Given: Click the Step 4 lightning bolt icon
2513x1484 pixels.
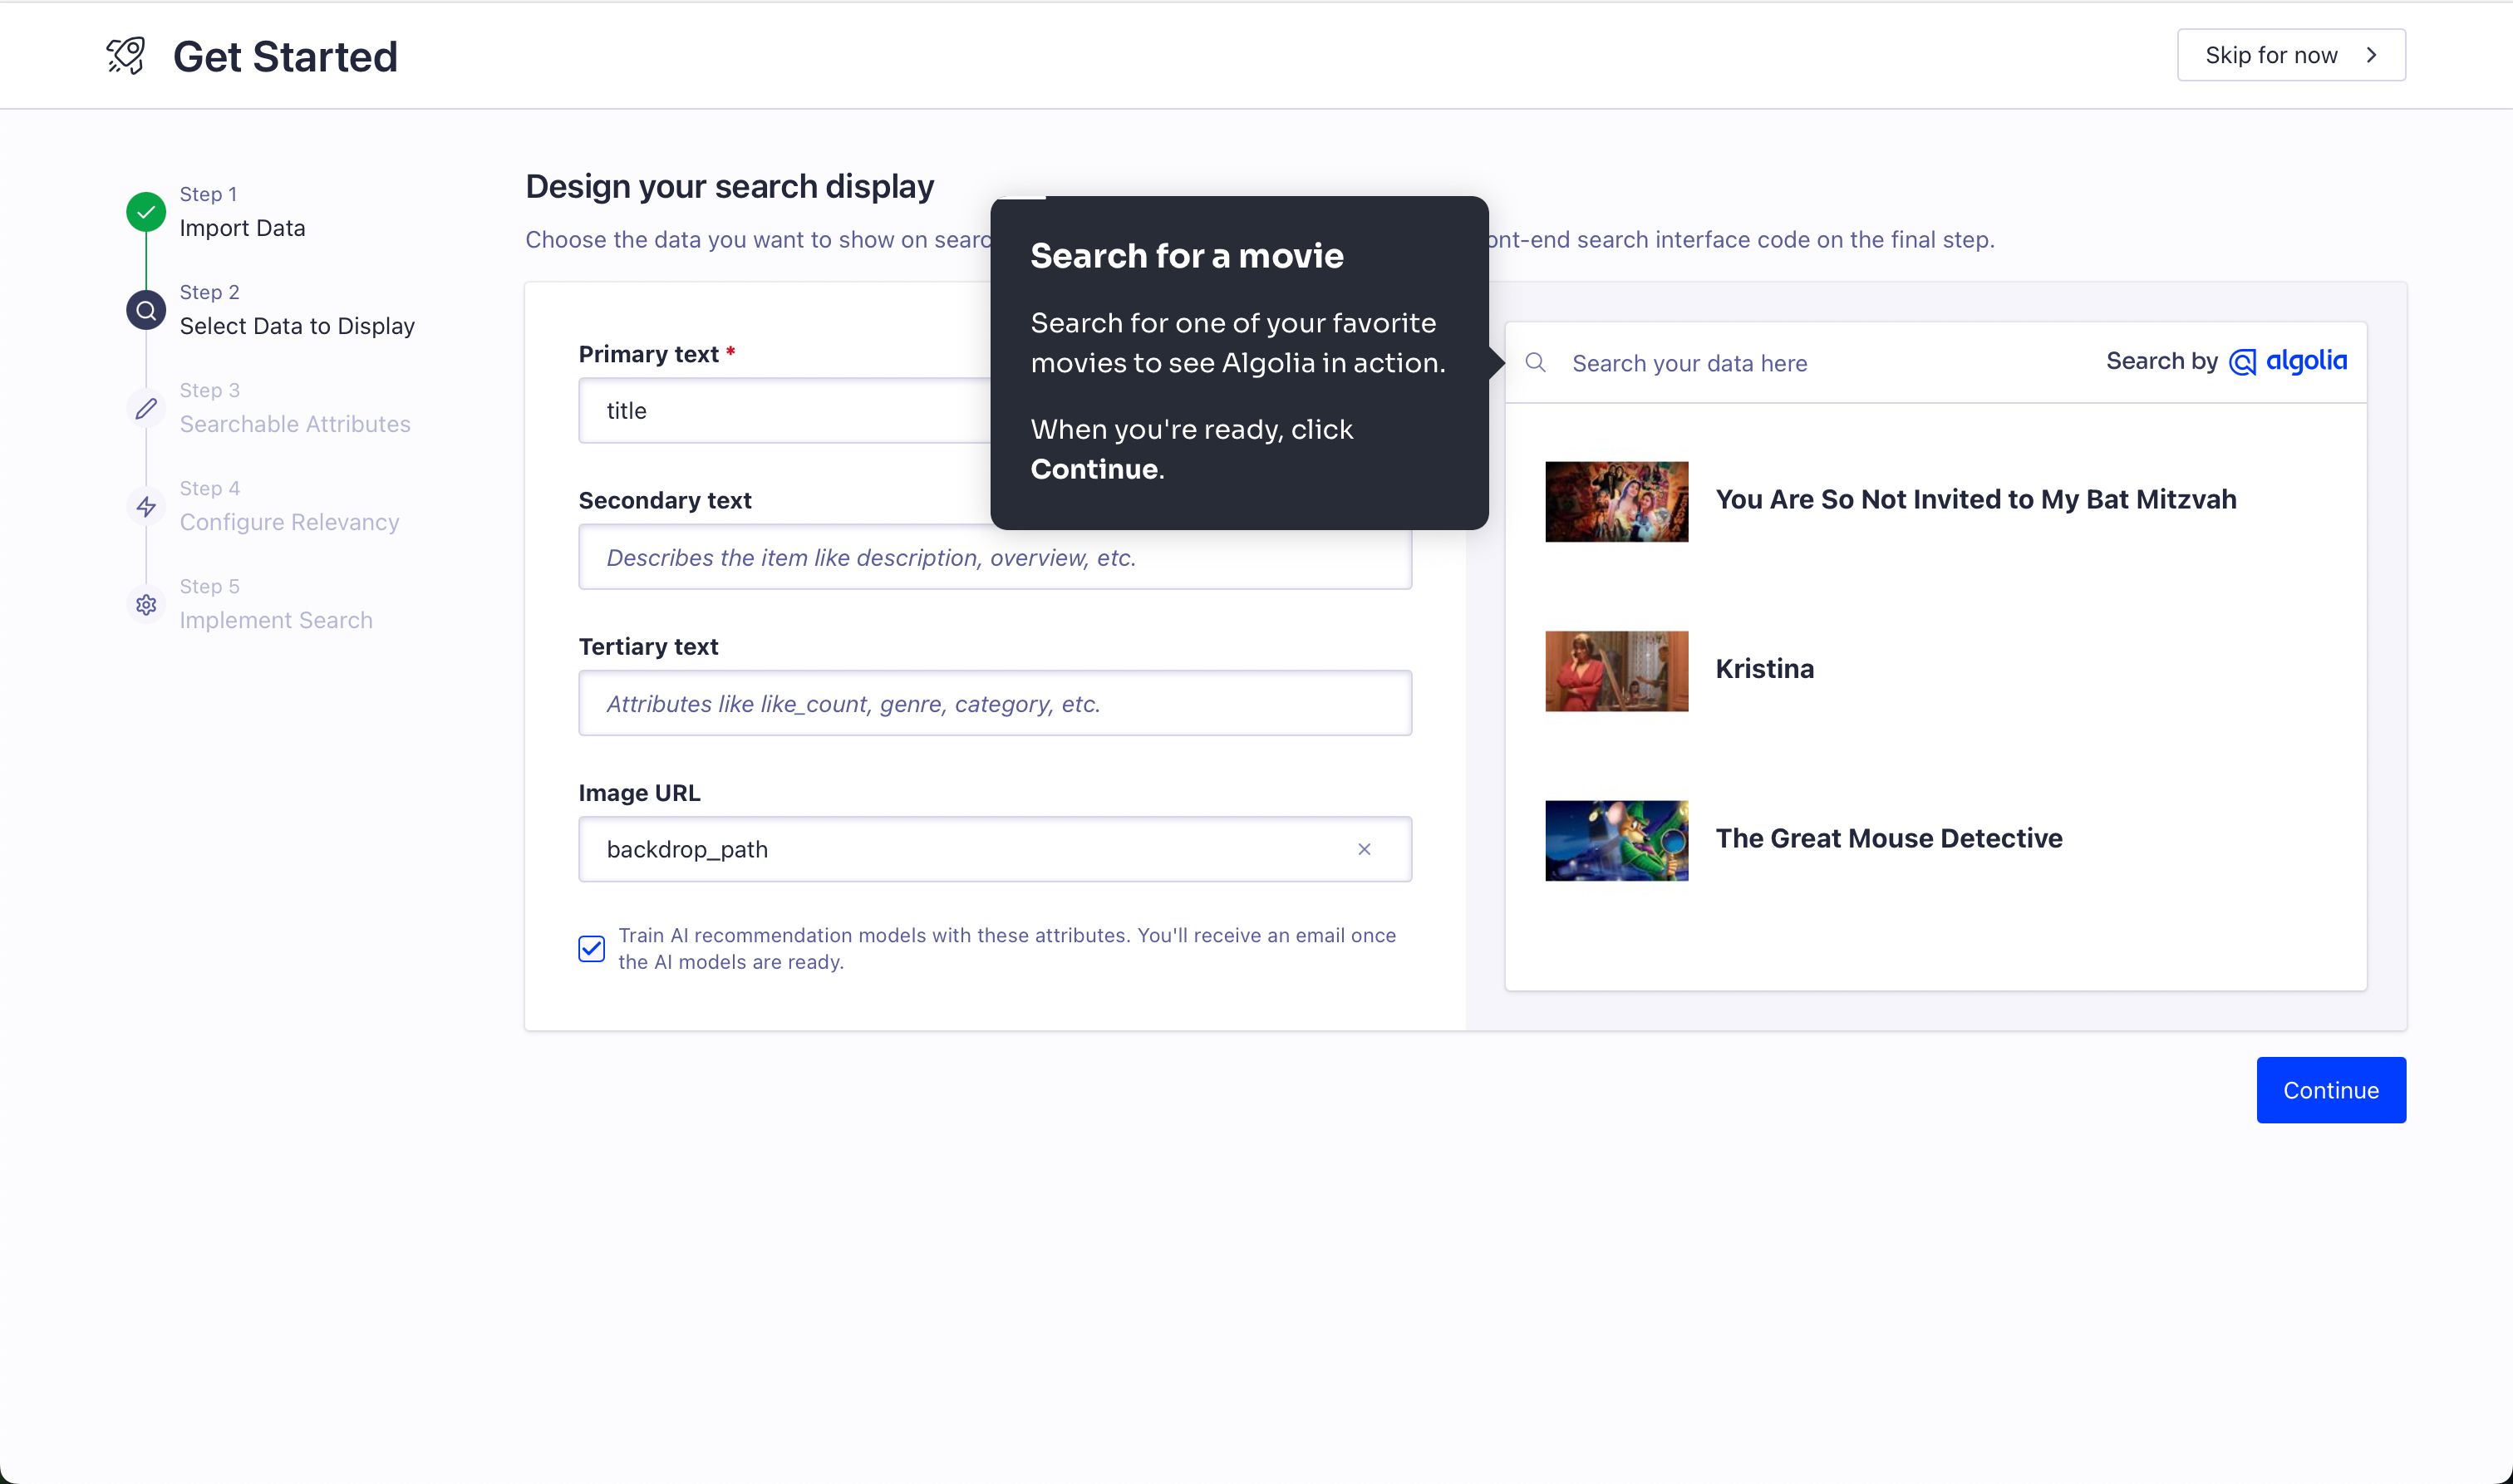Looking at the screenshot, I should 146,506.
